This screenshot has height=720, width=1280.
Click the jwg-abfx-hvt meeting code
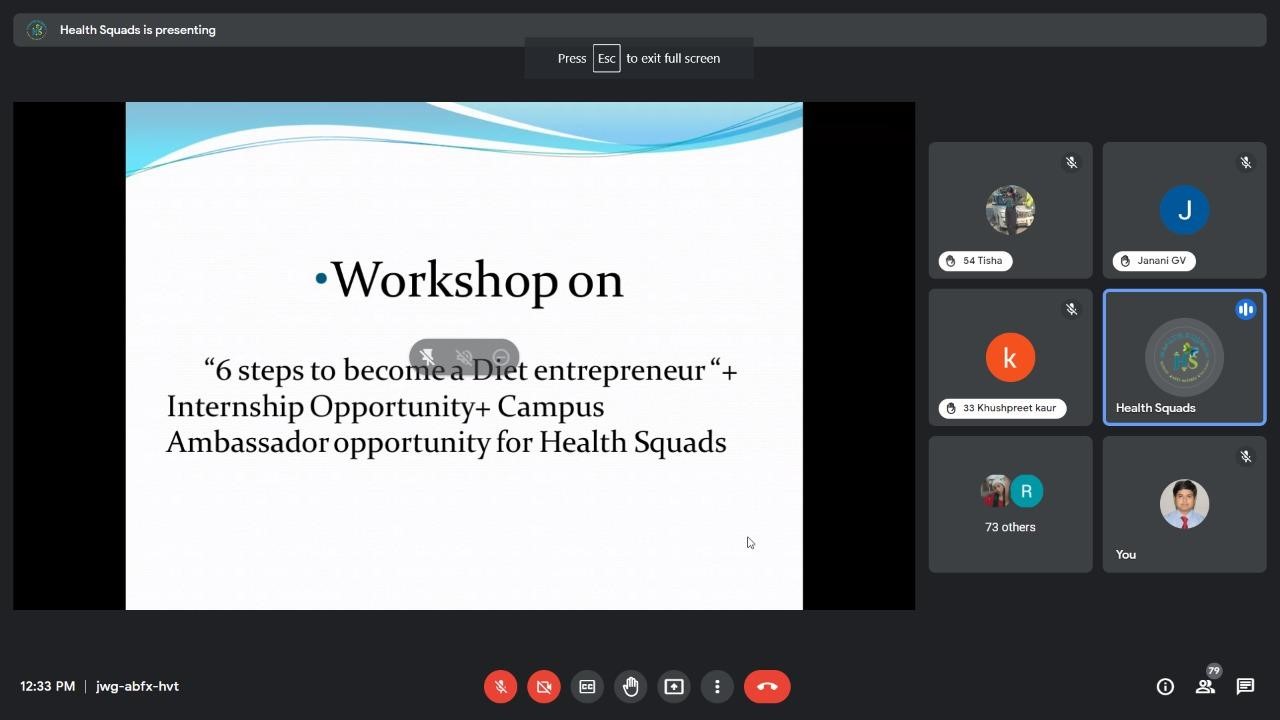(x=137, y=686)
